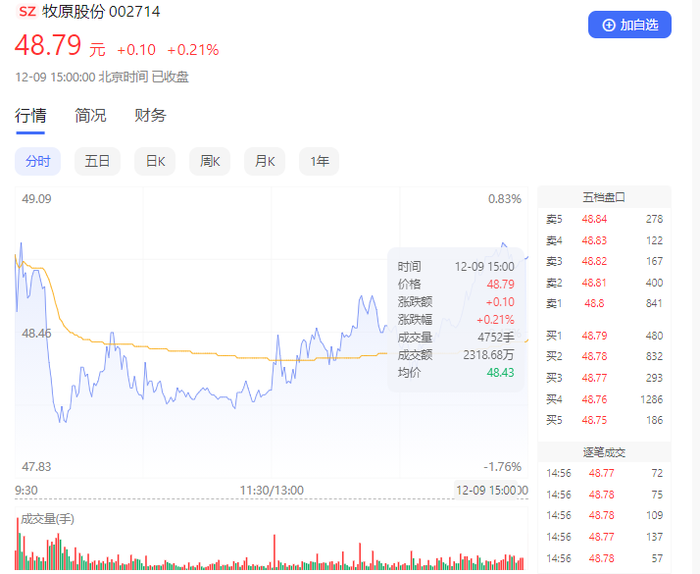The image size is (700, 574).
Task: Click the 逐笔成交 panel header
Action: click(604, 452)
